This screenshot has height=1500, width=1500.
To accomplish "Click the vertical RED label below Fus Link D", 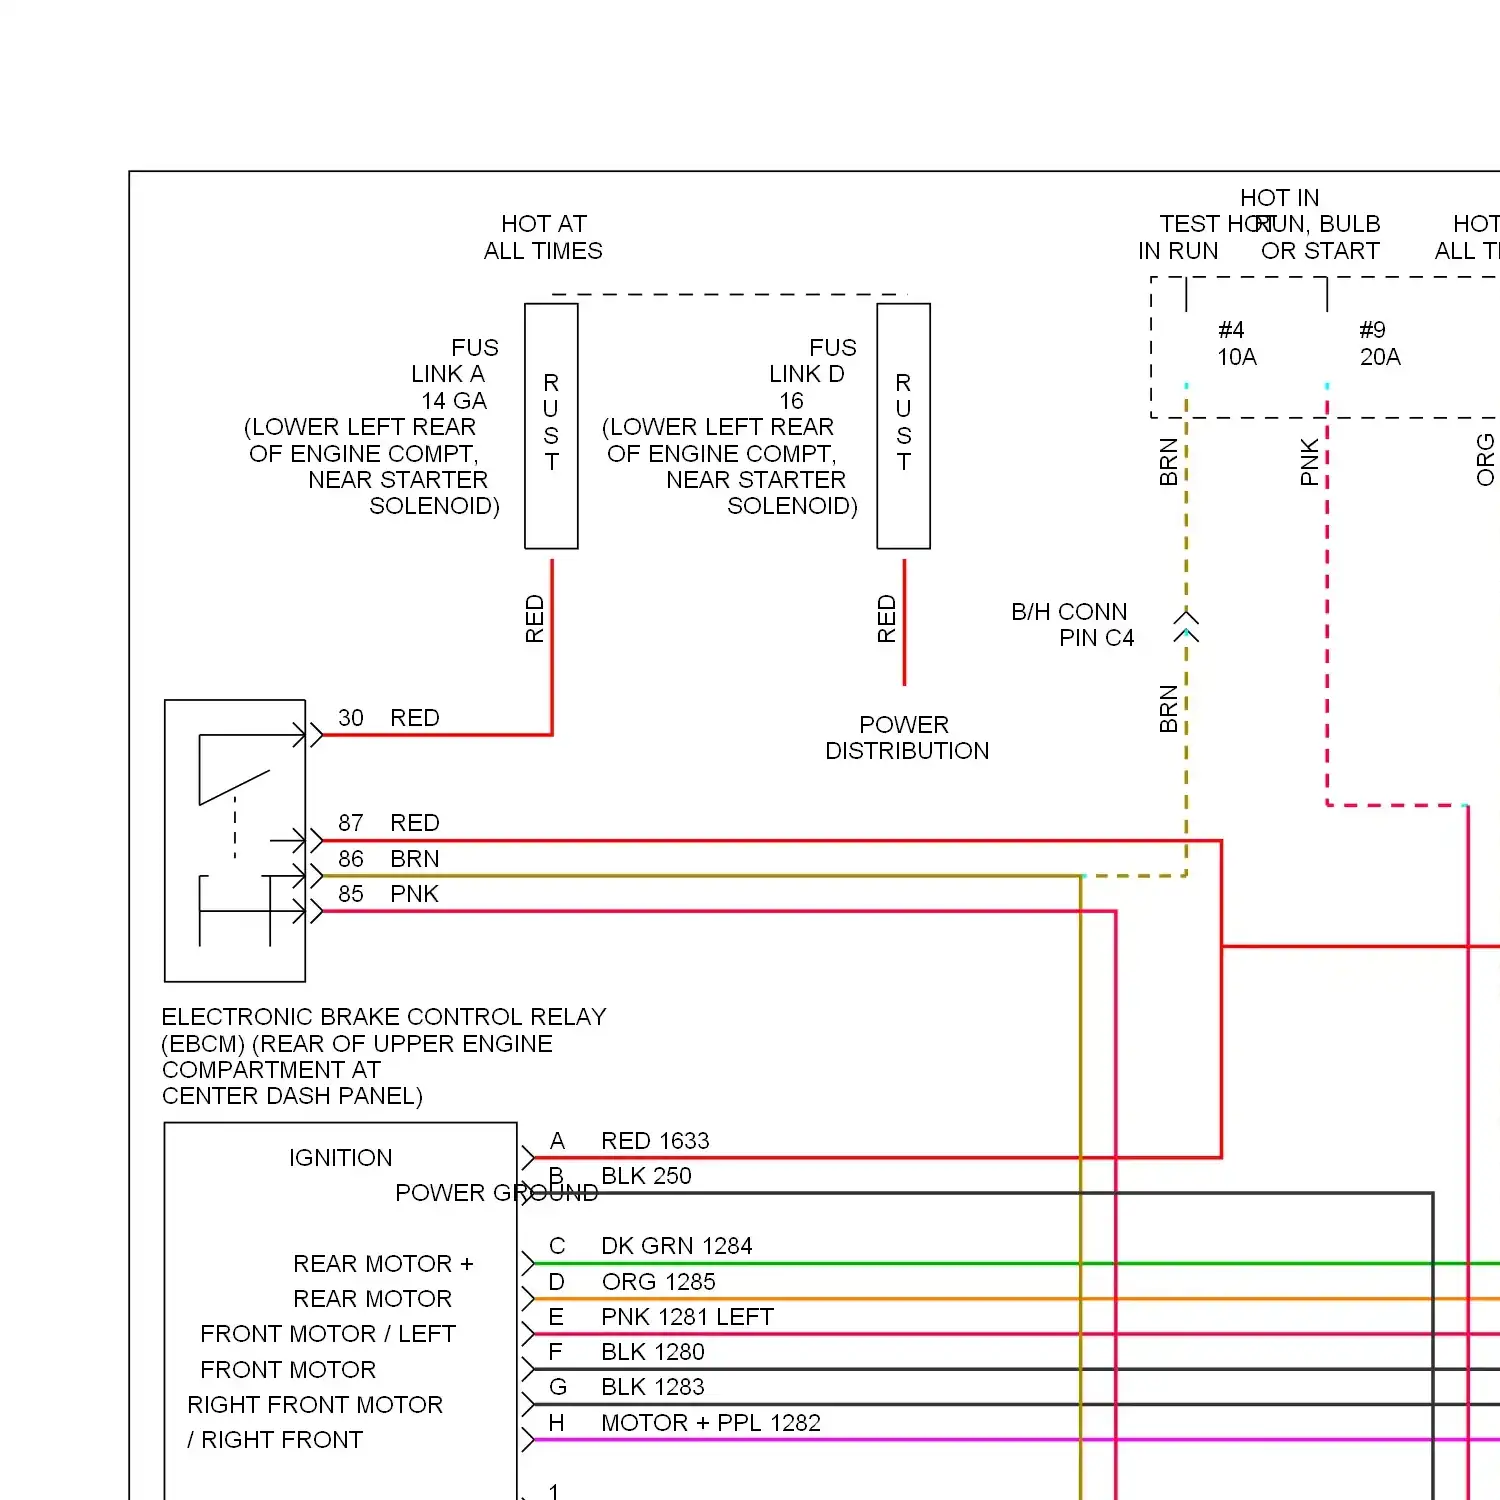I will pos(887,619).
